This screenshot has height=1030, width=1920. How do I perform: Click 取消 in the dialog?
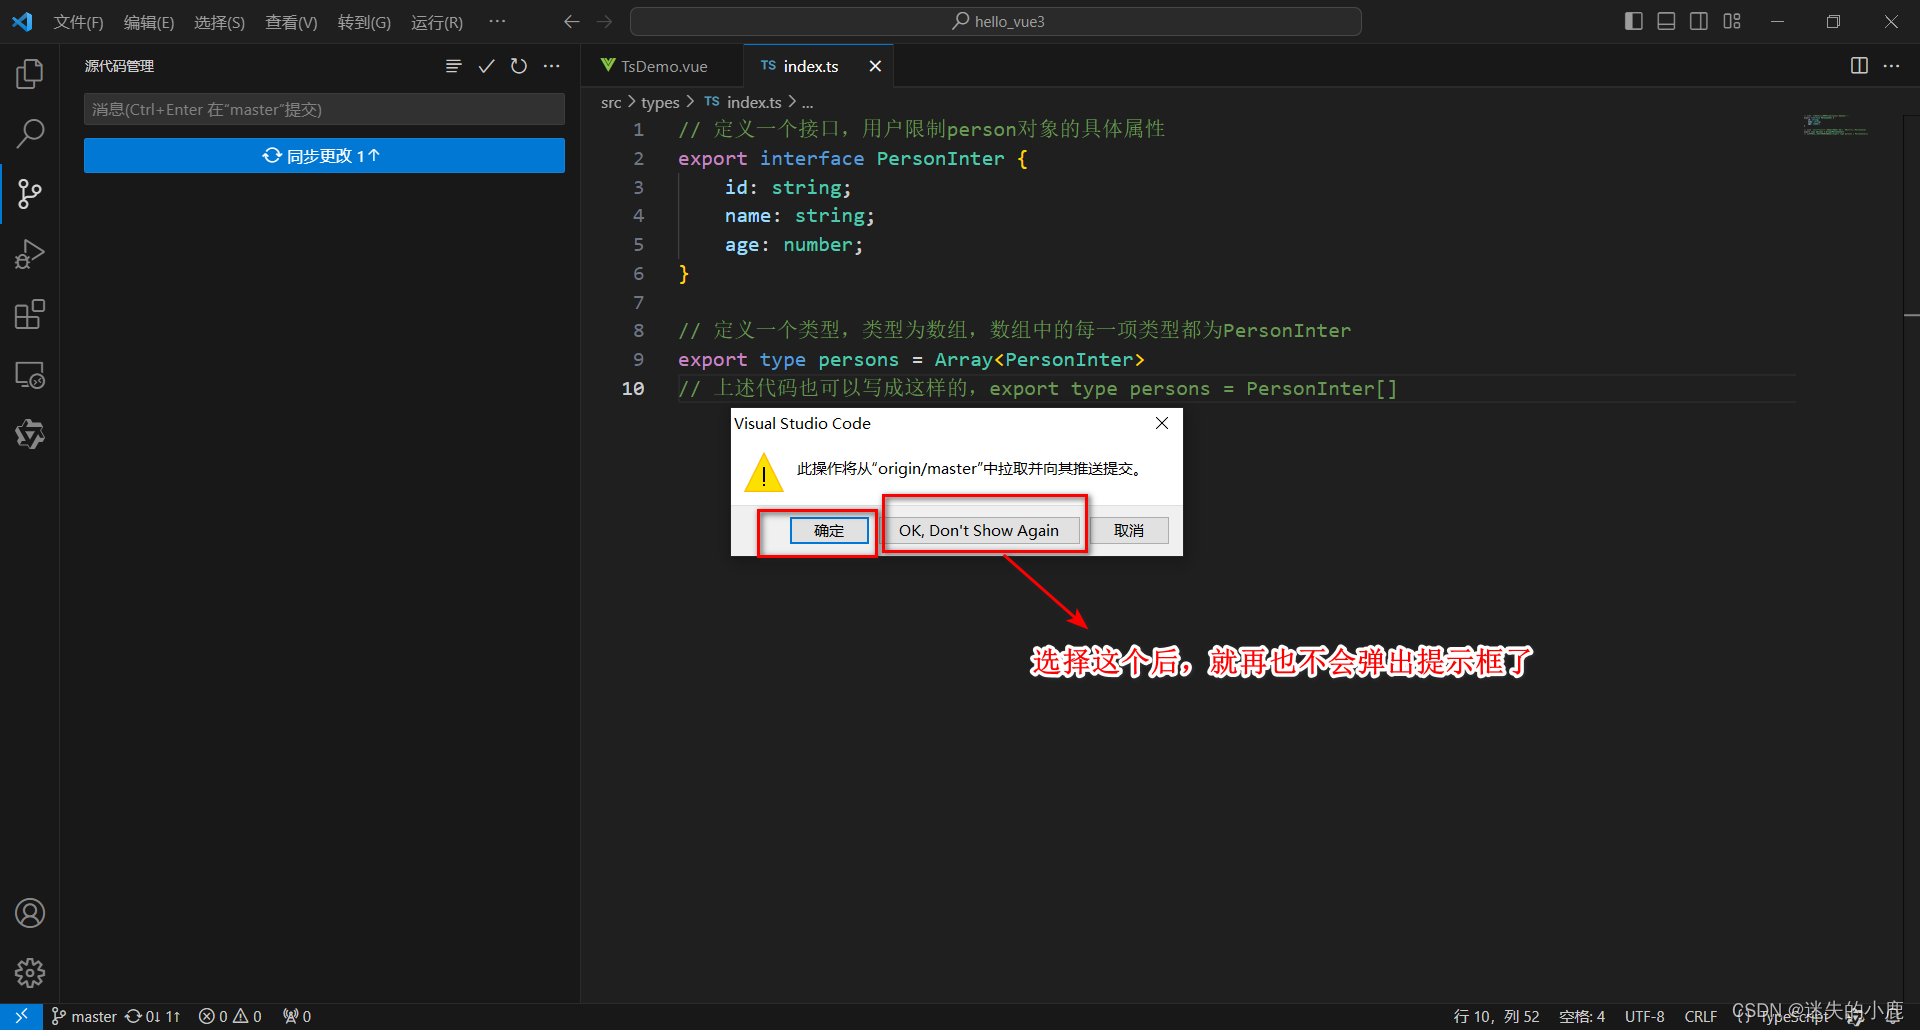click(x=1129, y=530)
